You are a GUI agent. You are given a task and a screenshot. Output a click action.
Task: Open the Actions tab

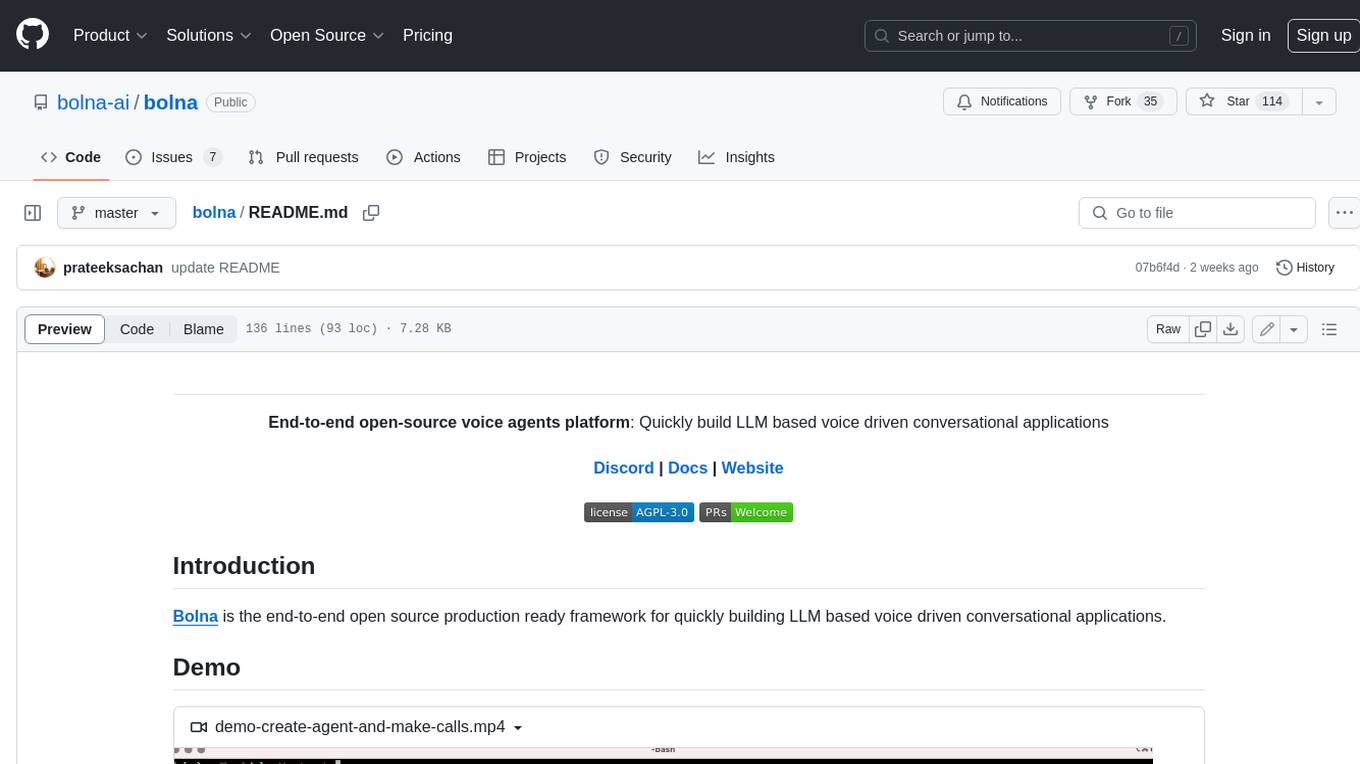(x=423, y=157)
